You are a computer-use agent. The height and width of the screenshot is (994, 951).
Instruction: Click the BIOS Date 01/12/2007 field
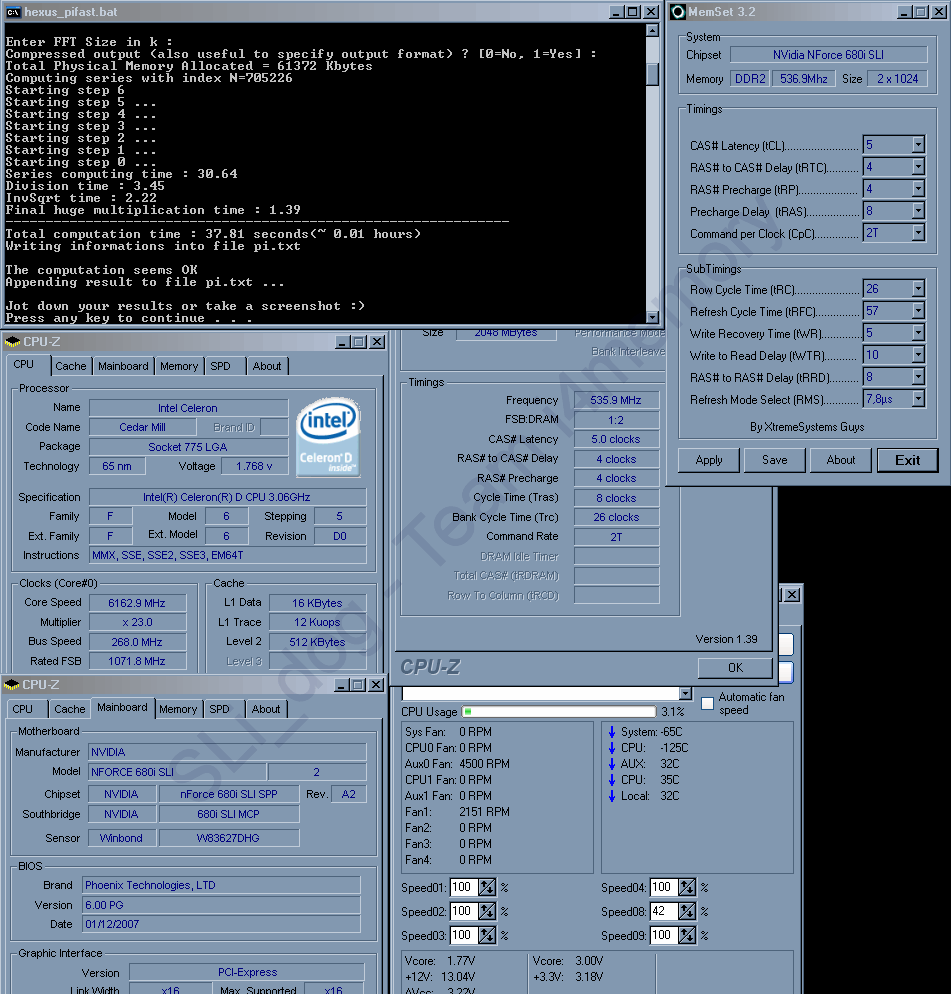point(221,924)
